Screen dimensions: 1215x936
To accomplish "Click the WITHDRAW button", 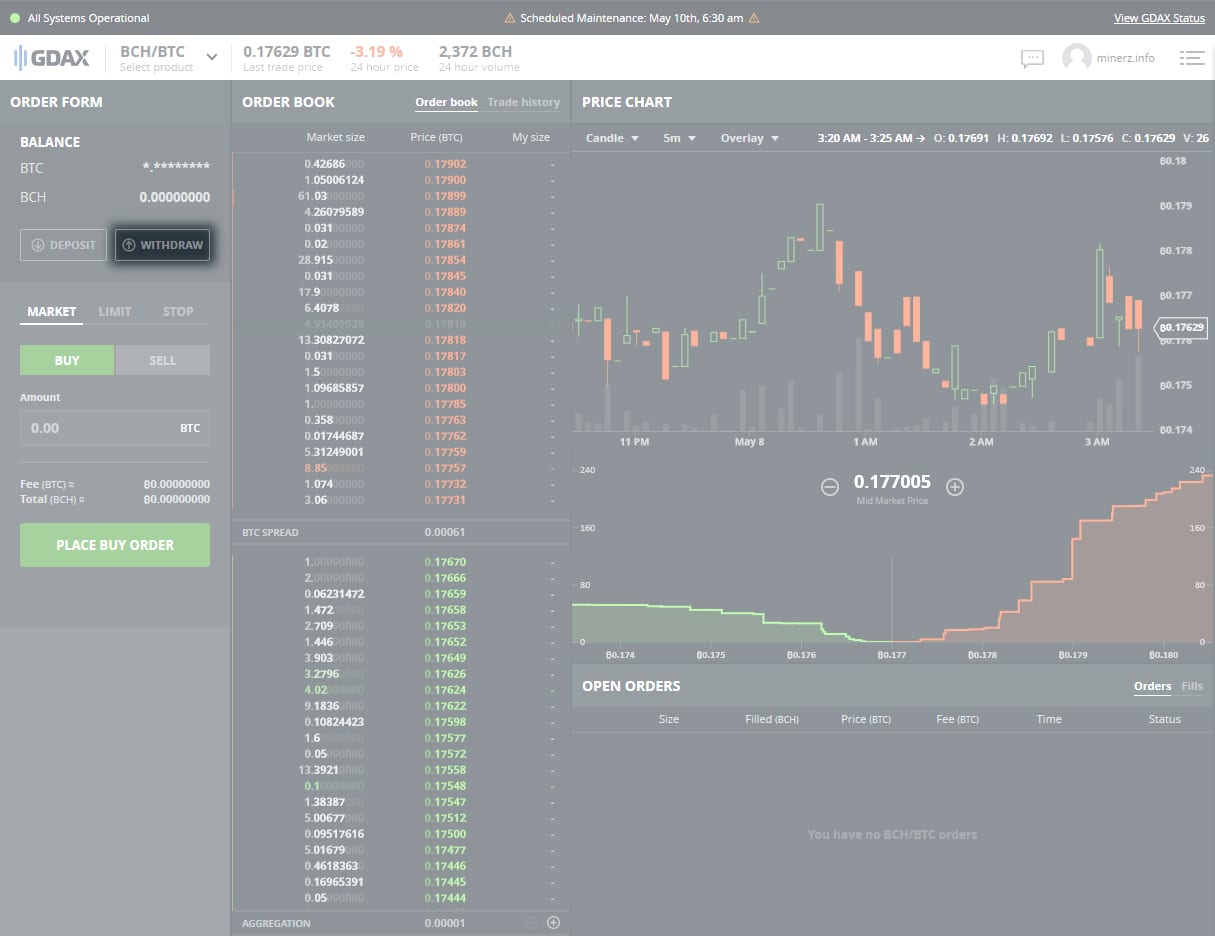I will (162, 245).
